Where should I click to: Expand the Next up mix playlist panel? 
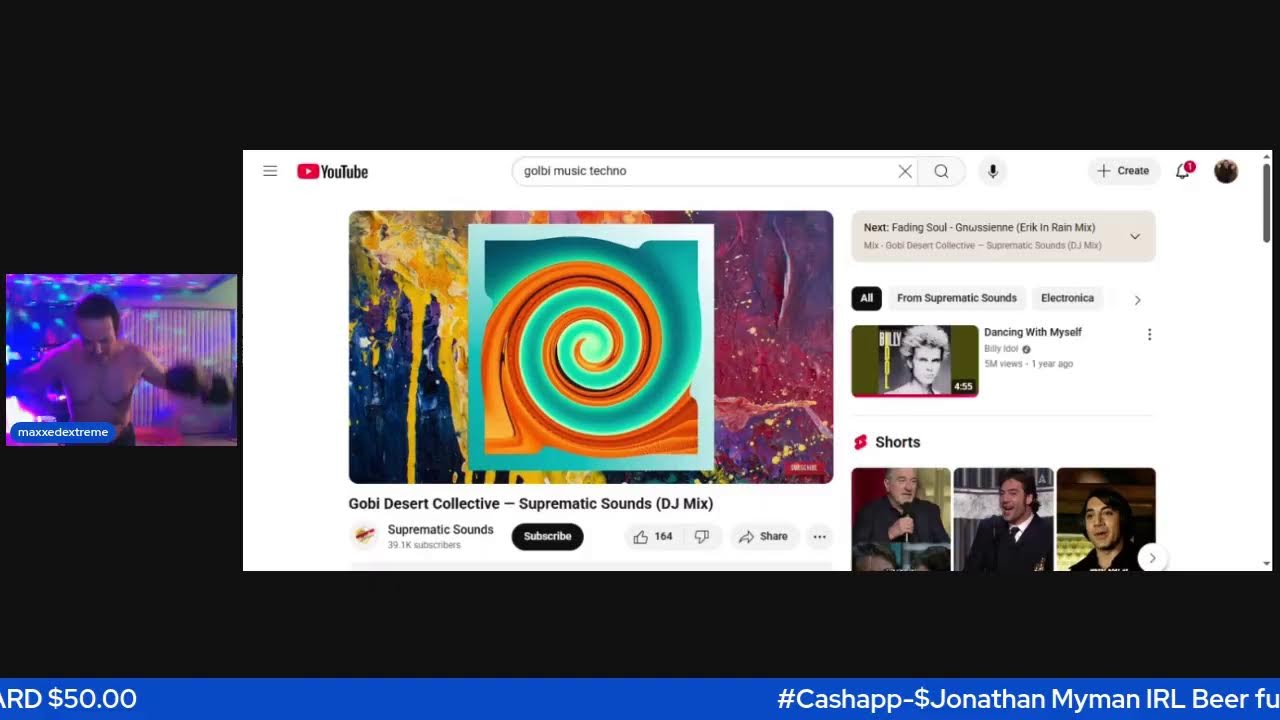[x=1135, y=236]
